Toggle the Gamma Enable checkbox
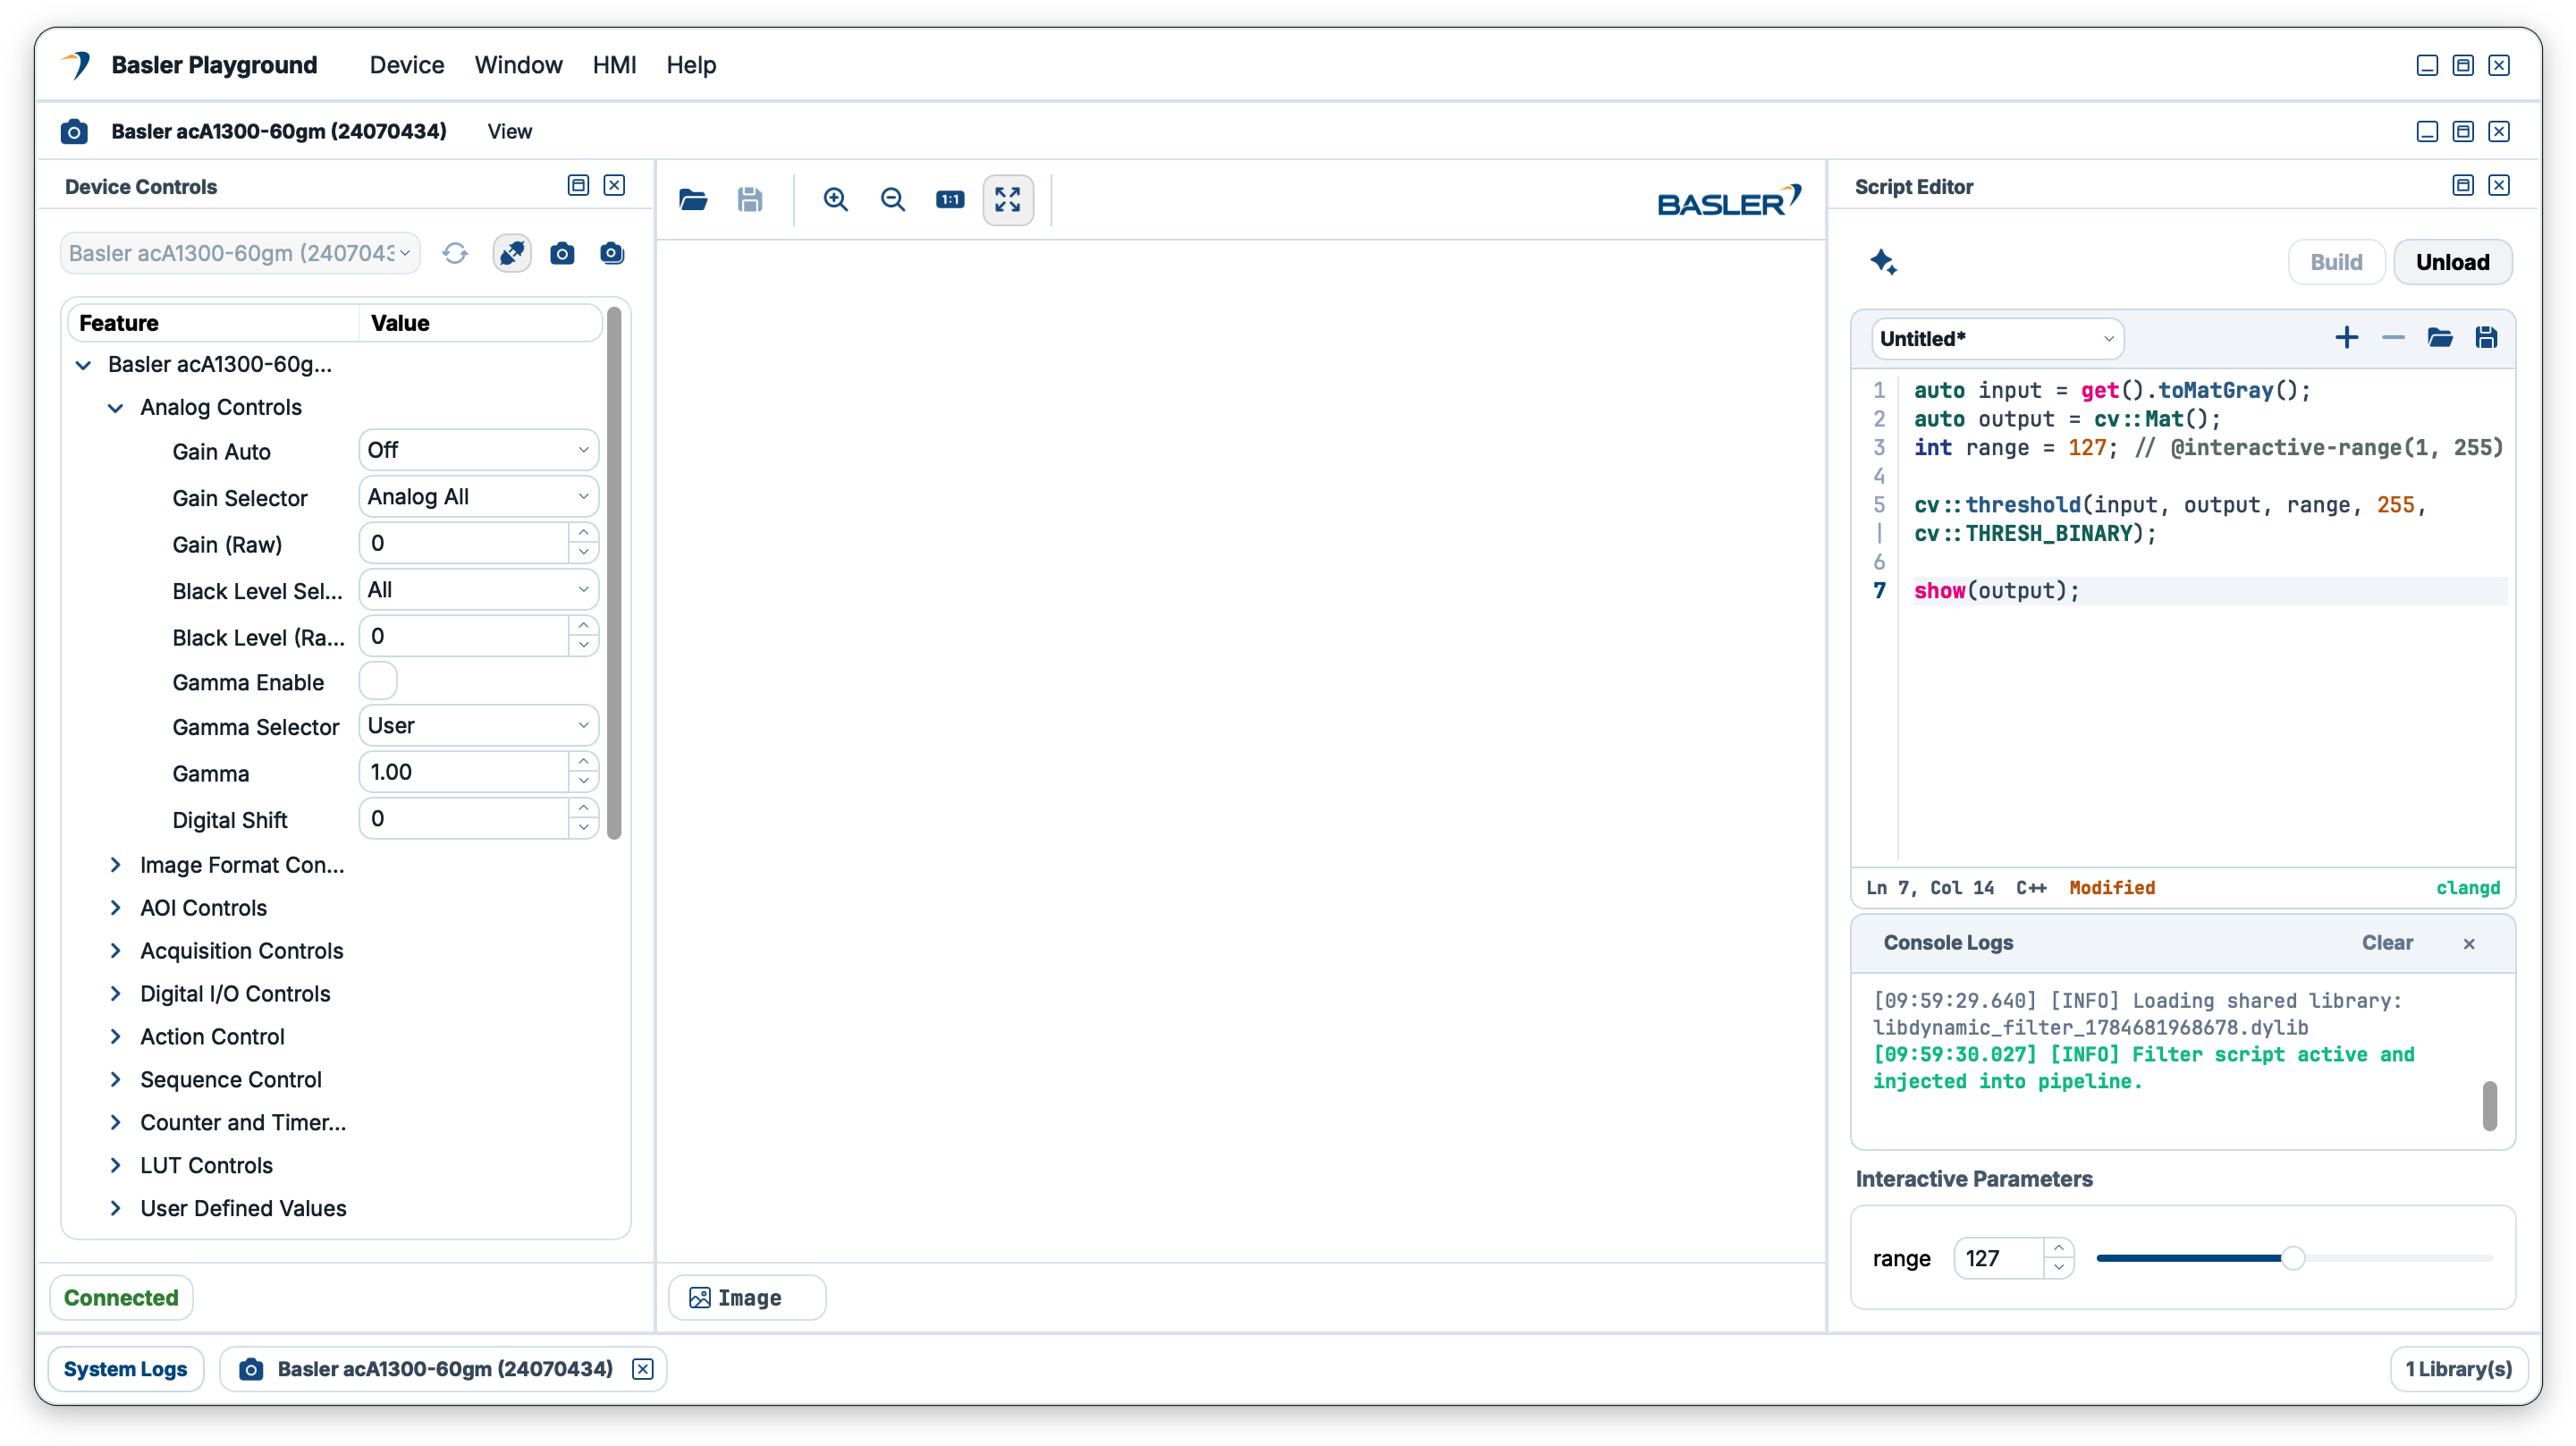This screenshot has height=1446, width=2576. (x=378, y=681)
